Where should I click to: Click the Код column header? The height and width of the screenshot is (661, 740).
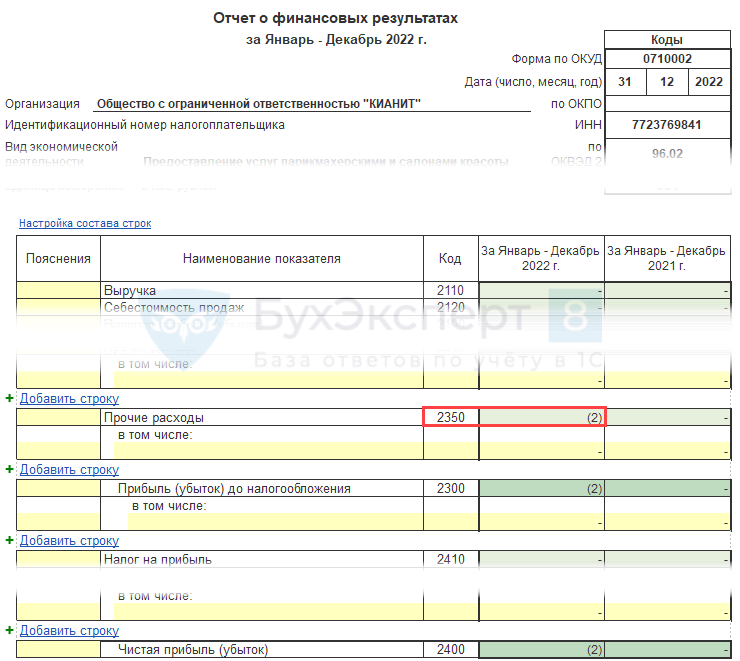451,259
